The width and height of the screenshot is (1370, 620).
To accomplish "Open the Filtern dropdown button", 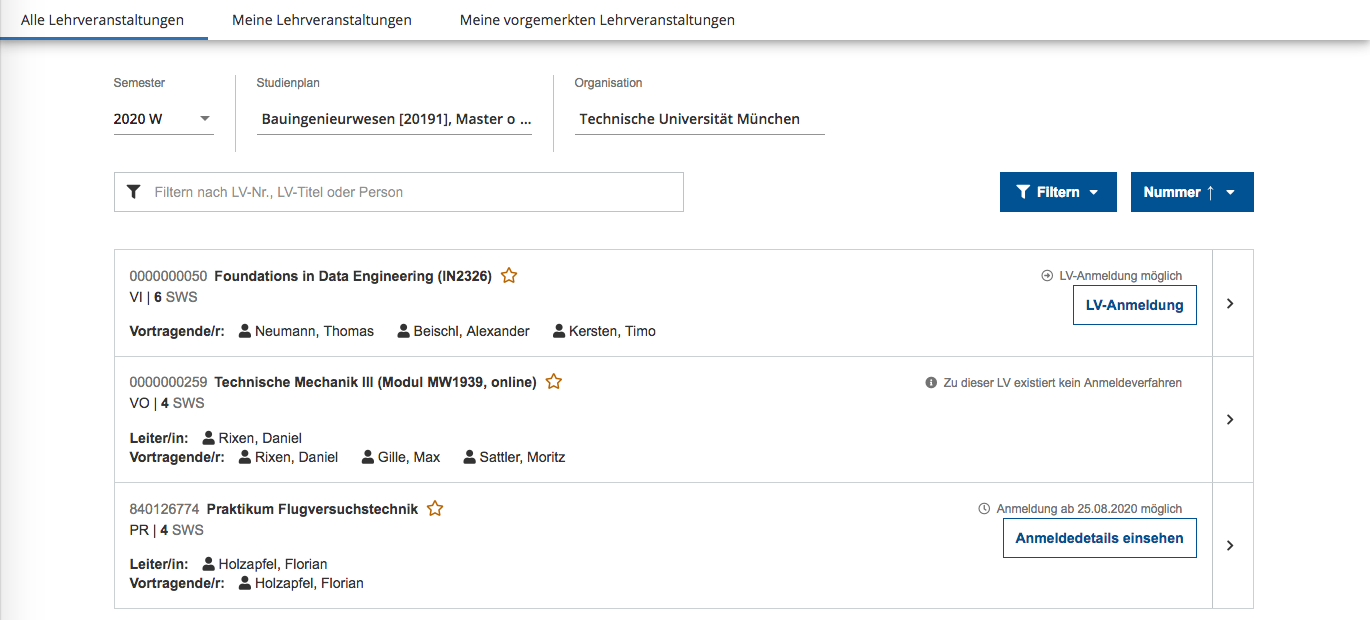I will [1057, 192].
